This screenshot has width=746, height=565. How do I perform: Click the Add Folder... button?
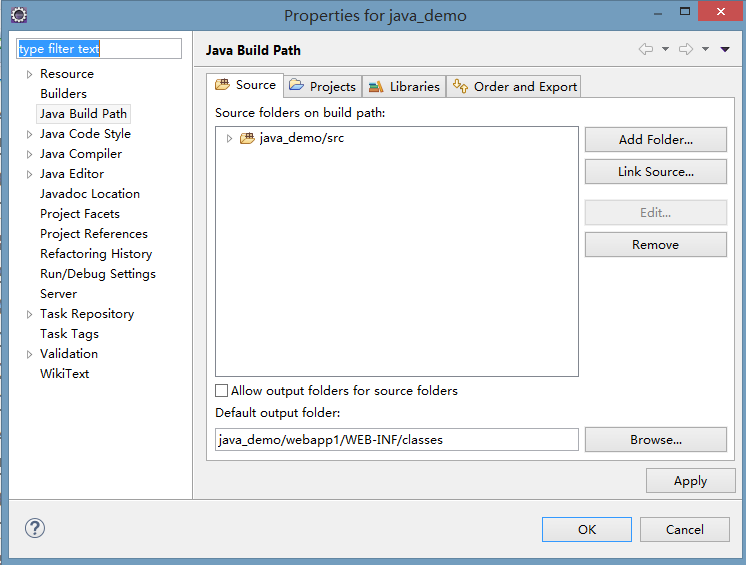(655, 140)
